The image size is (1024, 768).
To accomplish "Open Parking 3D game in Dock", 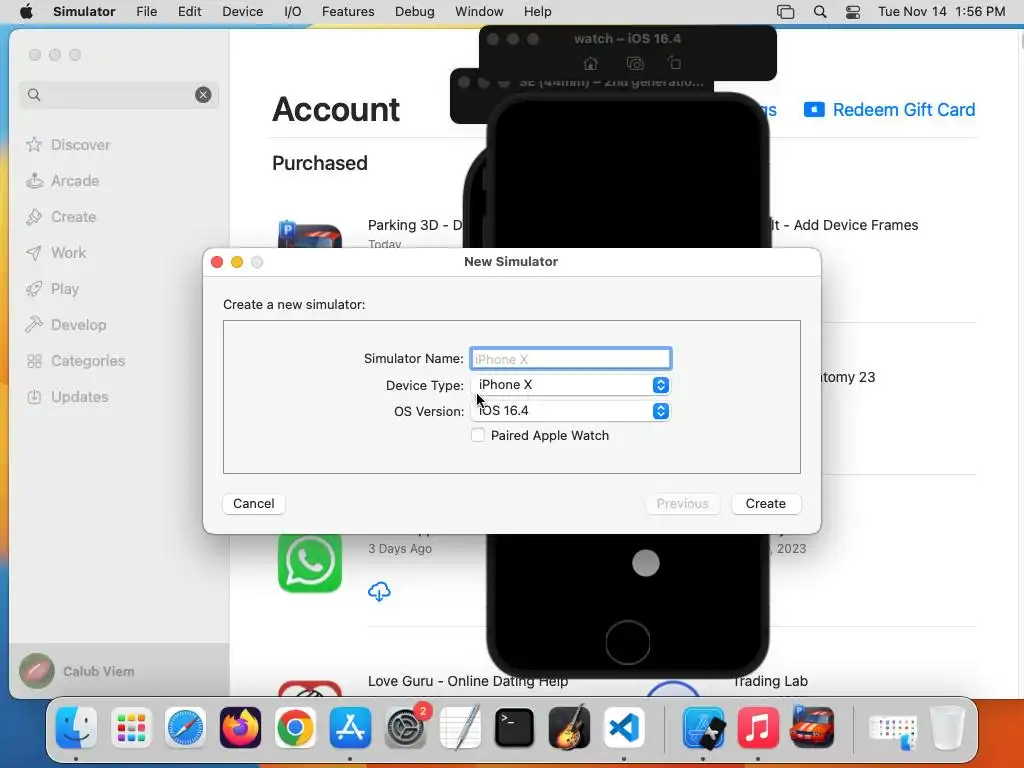I will pos(812,728).
